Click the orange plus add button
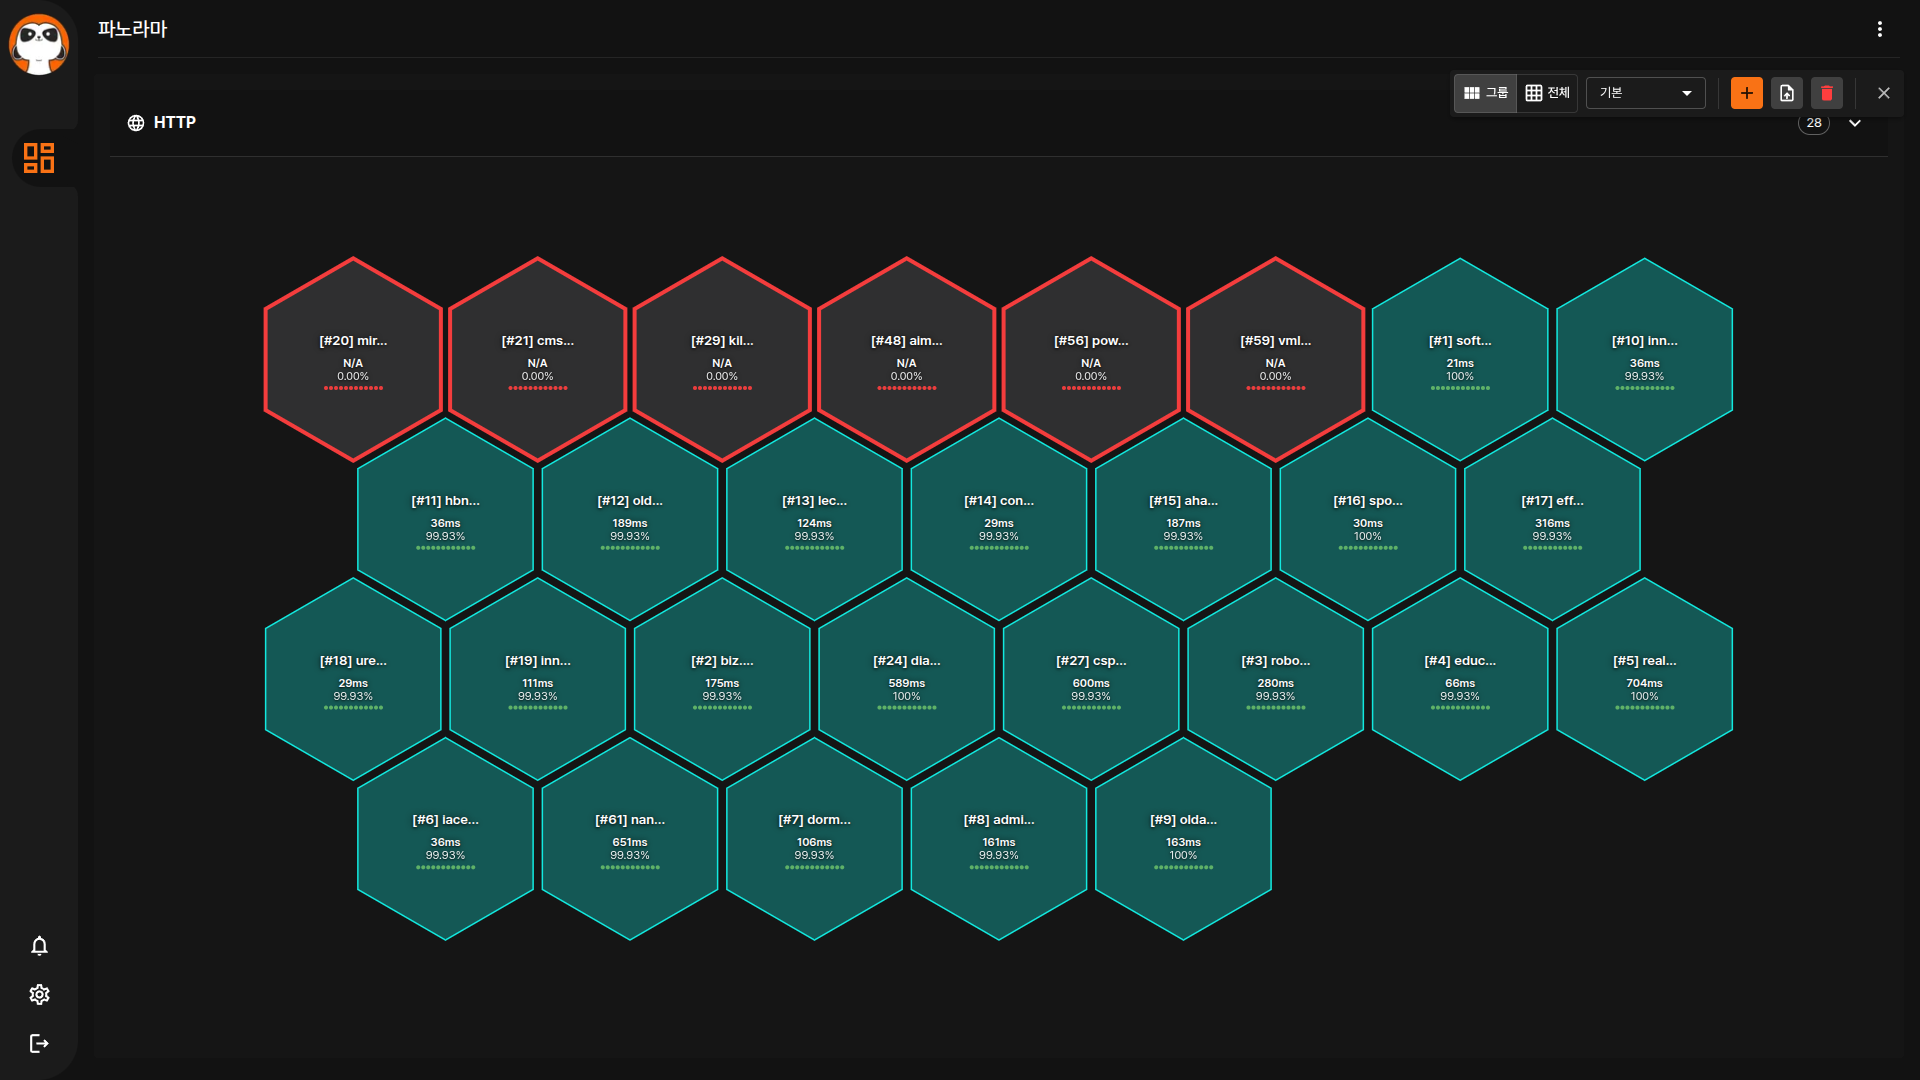The height and width of the screenshot is (1080, 1920). [1746, 93]
